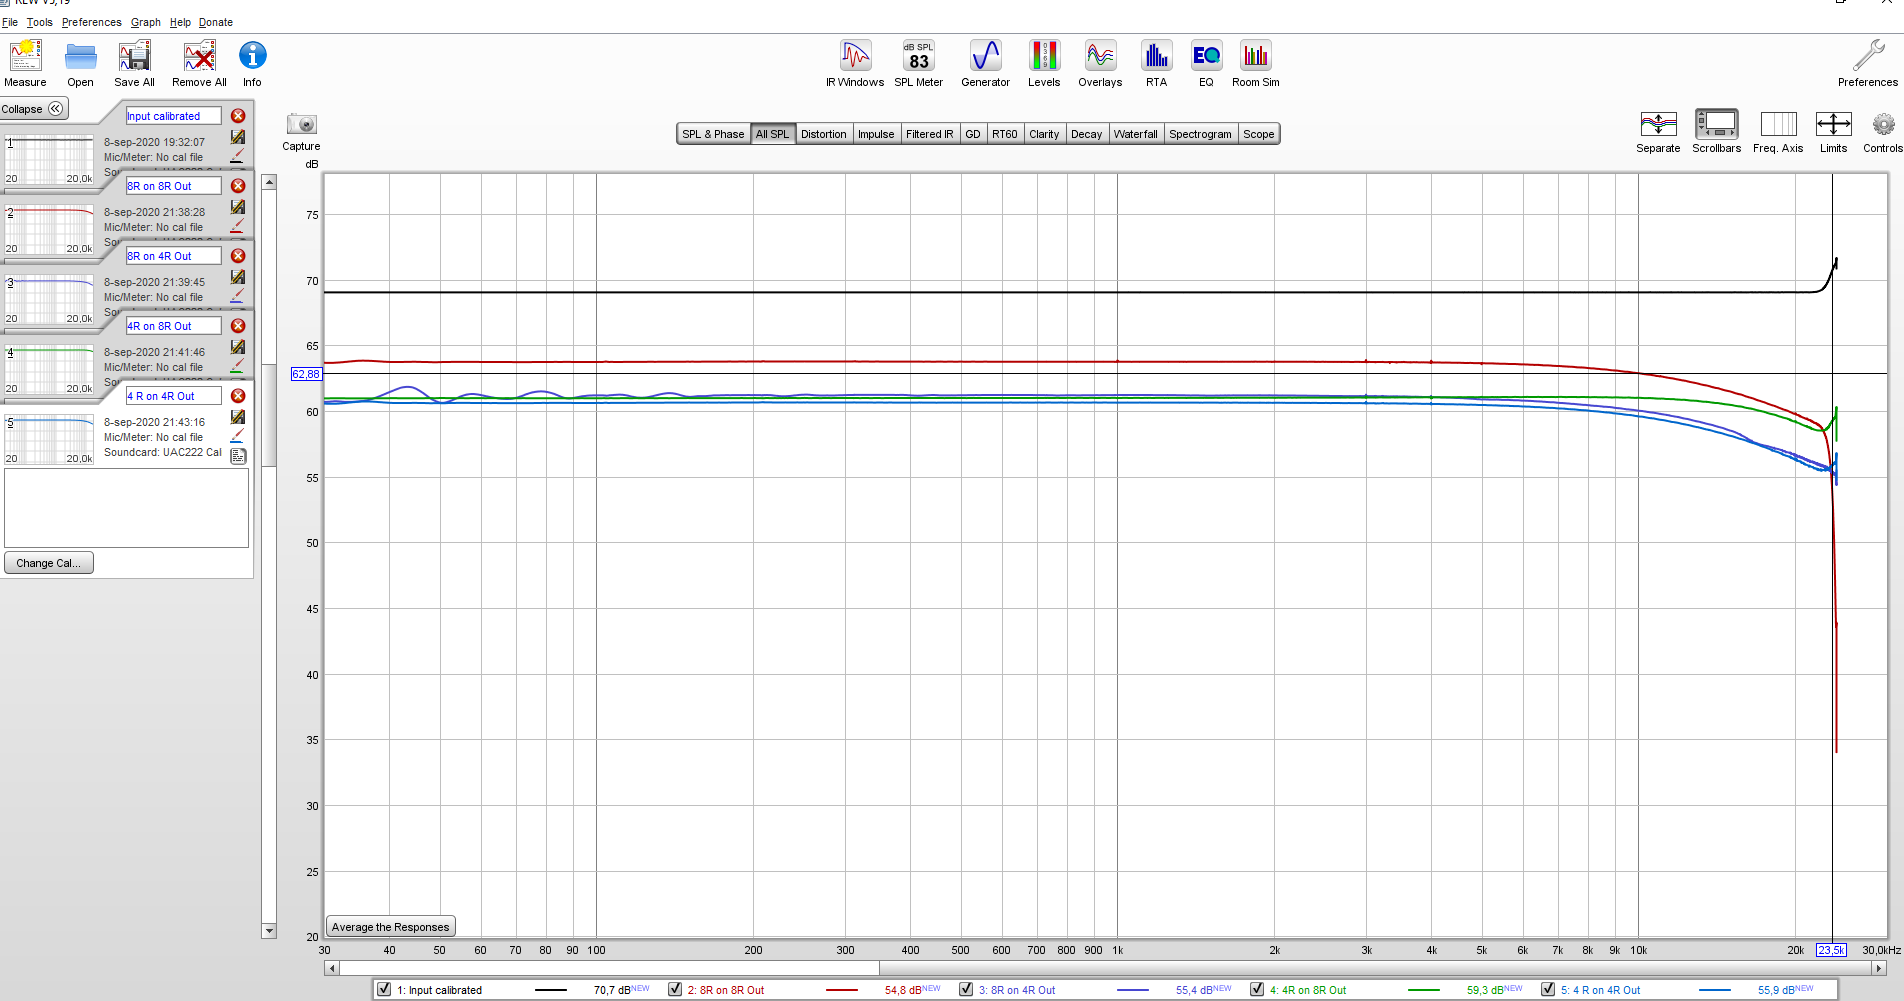The height and width of the screenshot is (1001, 1904).
Task: Toggle trace '5: 4 R on 4R Out' checkbox
Action: (1548, 989)
